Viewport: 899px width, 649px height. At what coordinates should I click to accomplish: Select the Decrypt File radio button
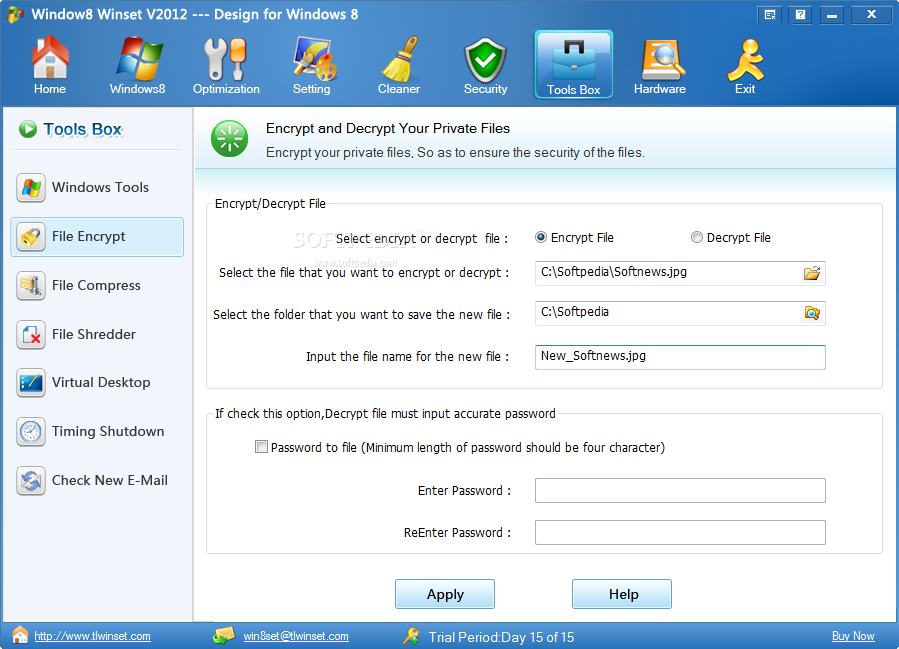pyautogui.click(x=697, y=237)
